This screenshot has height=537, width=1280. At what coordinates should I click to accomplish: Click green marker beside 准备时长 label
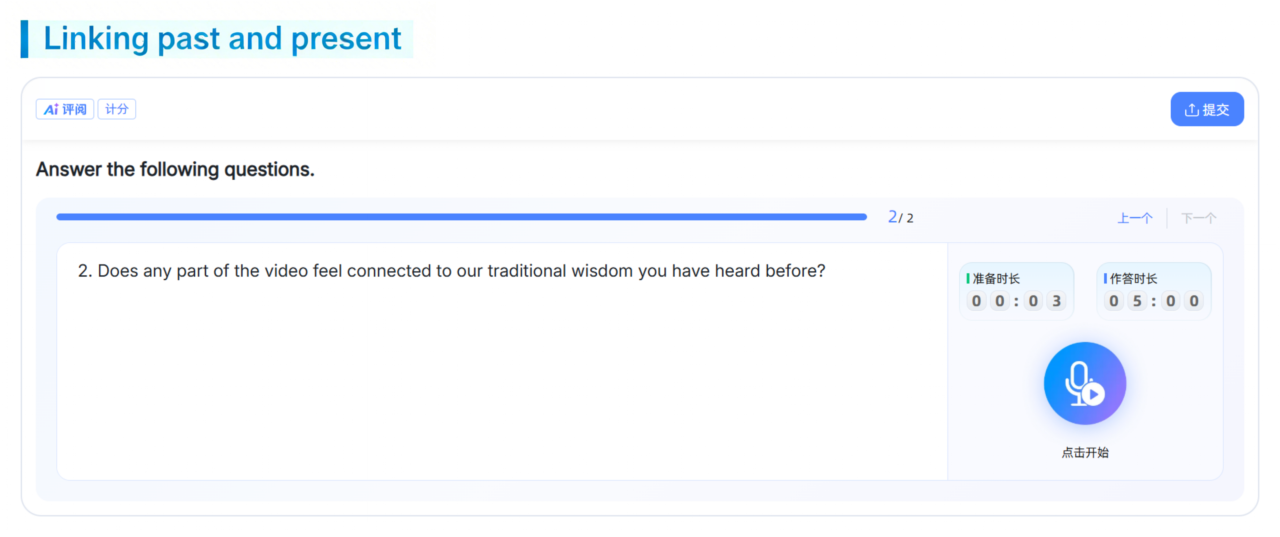pos(968,279)
